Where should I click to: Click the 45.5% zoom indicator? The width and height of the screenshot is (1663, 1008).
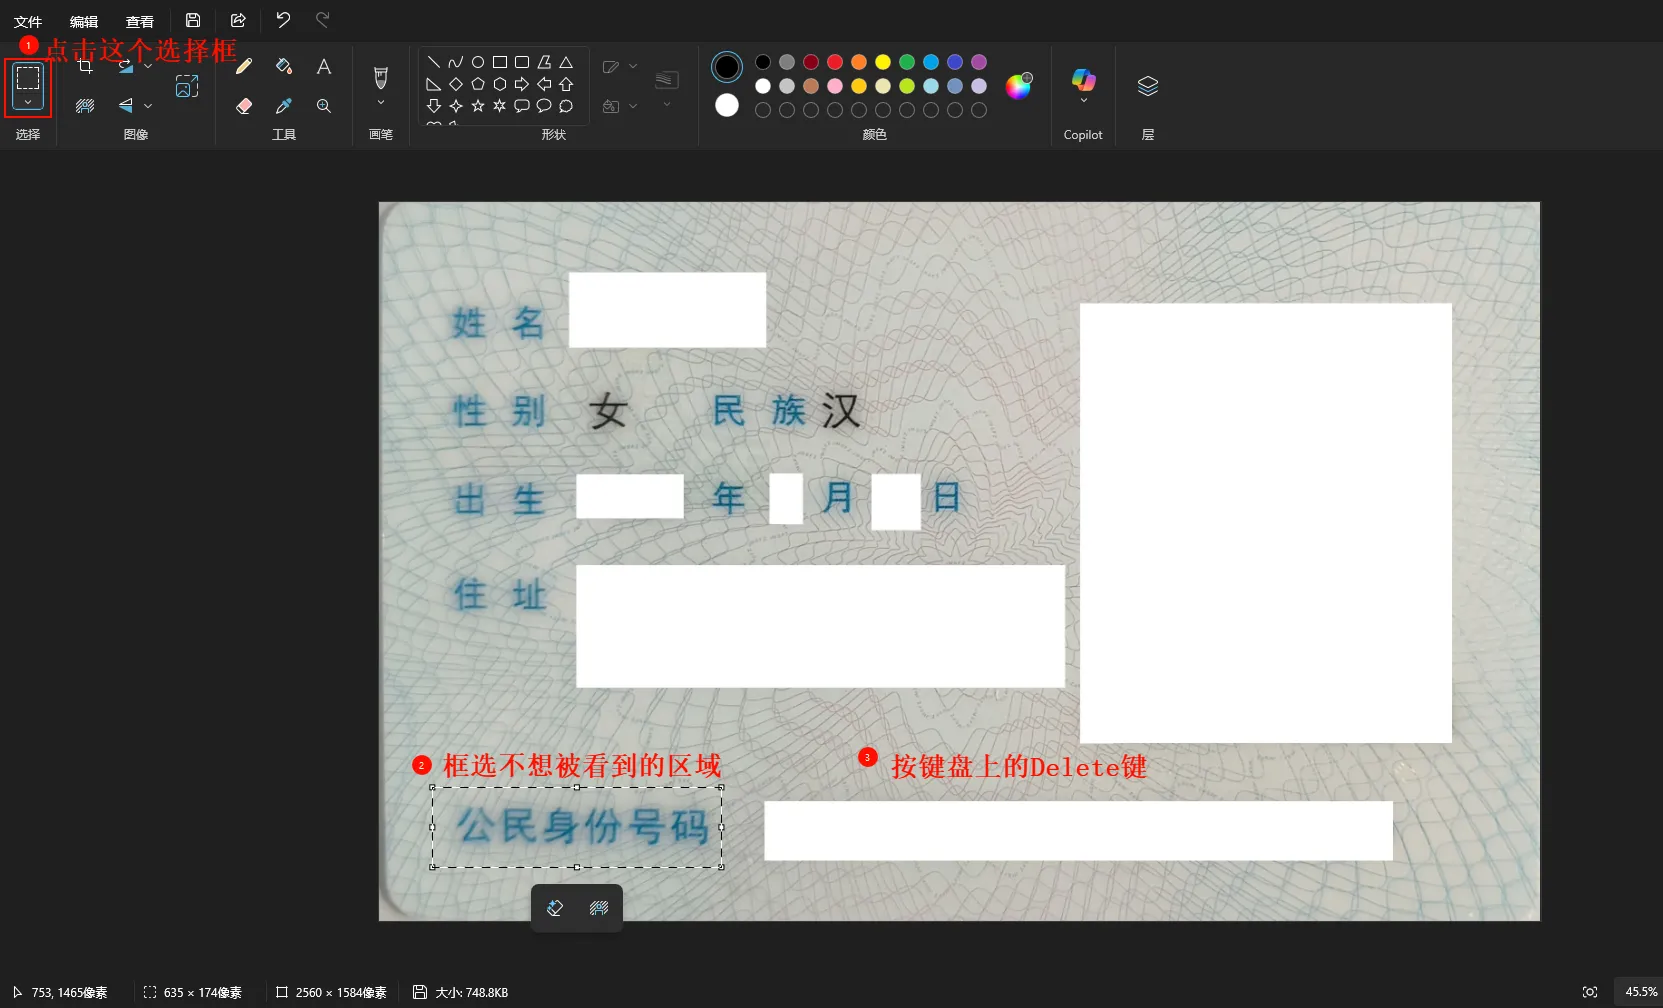(x=1640, y=991)
